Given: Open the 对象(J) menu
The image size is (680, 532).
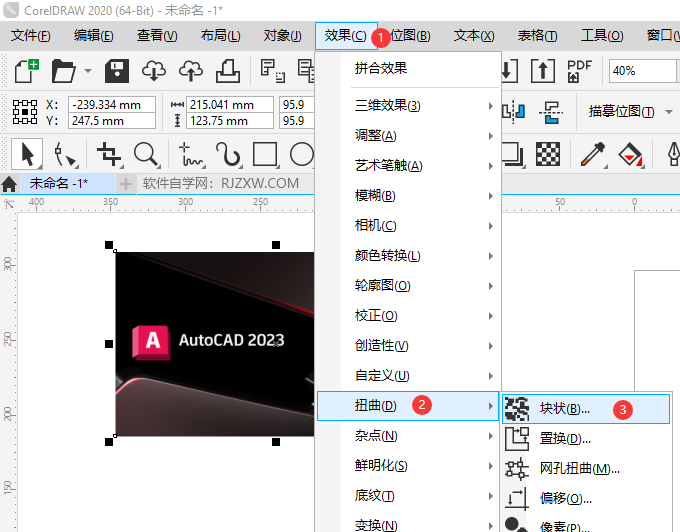Looking at the screenshot, I should (x=282, y=36).
